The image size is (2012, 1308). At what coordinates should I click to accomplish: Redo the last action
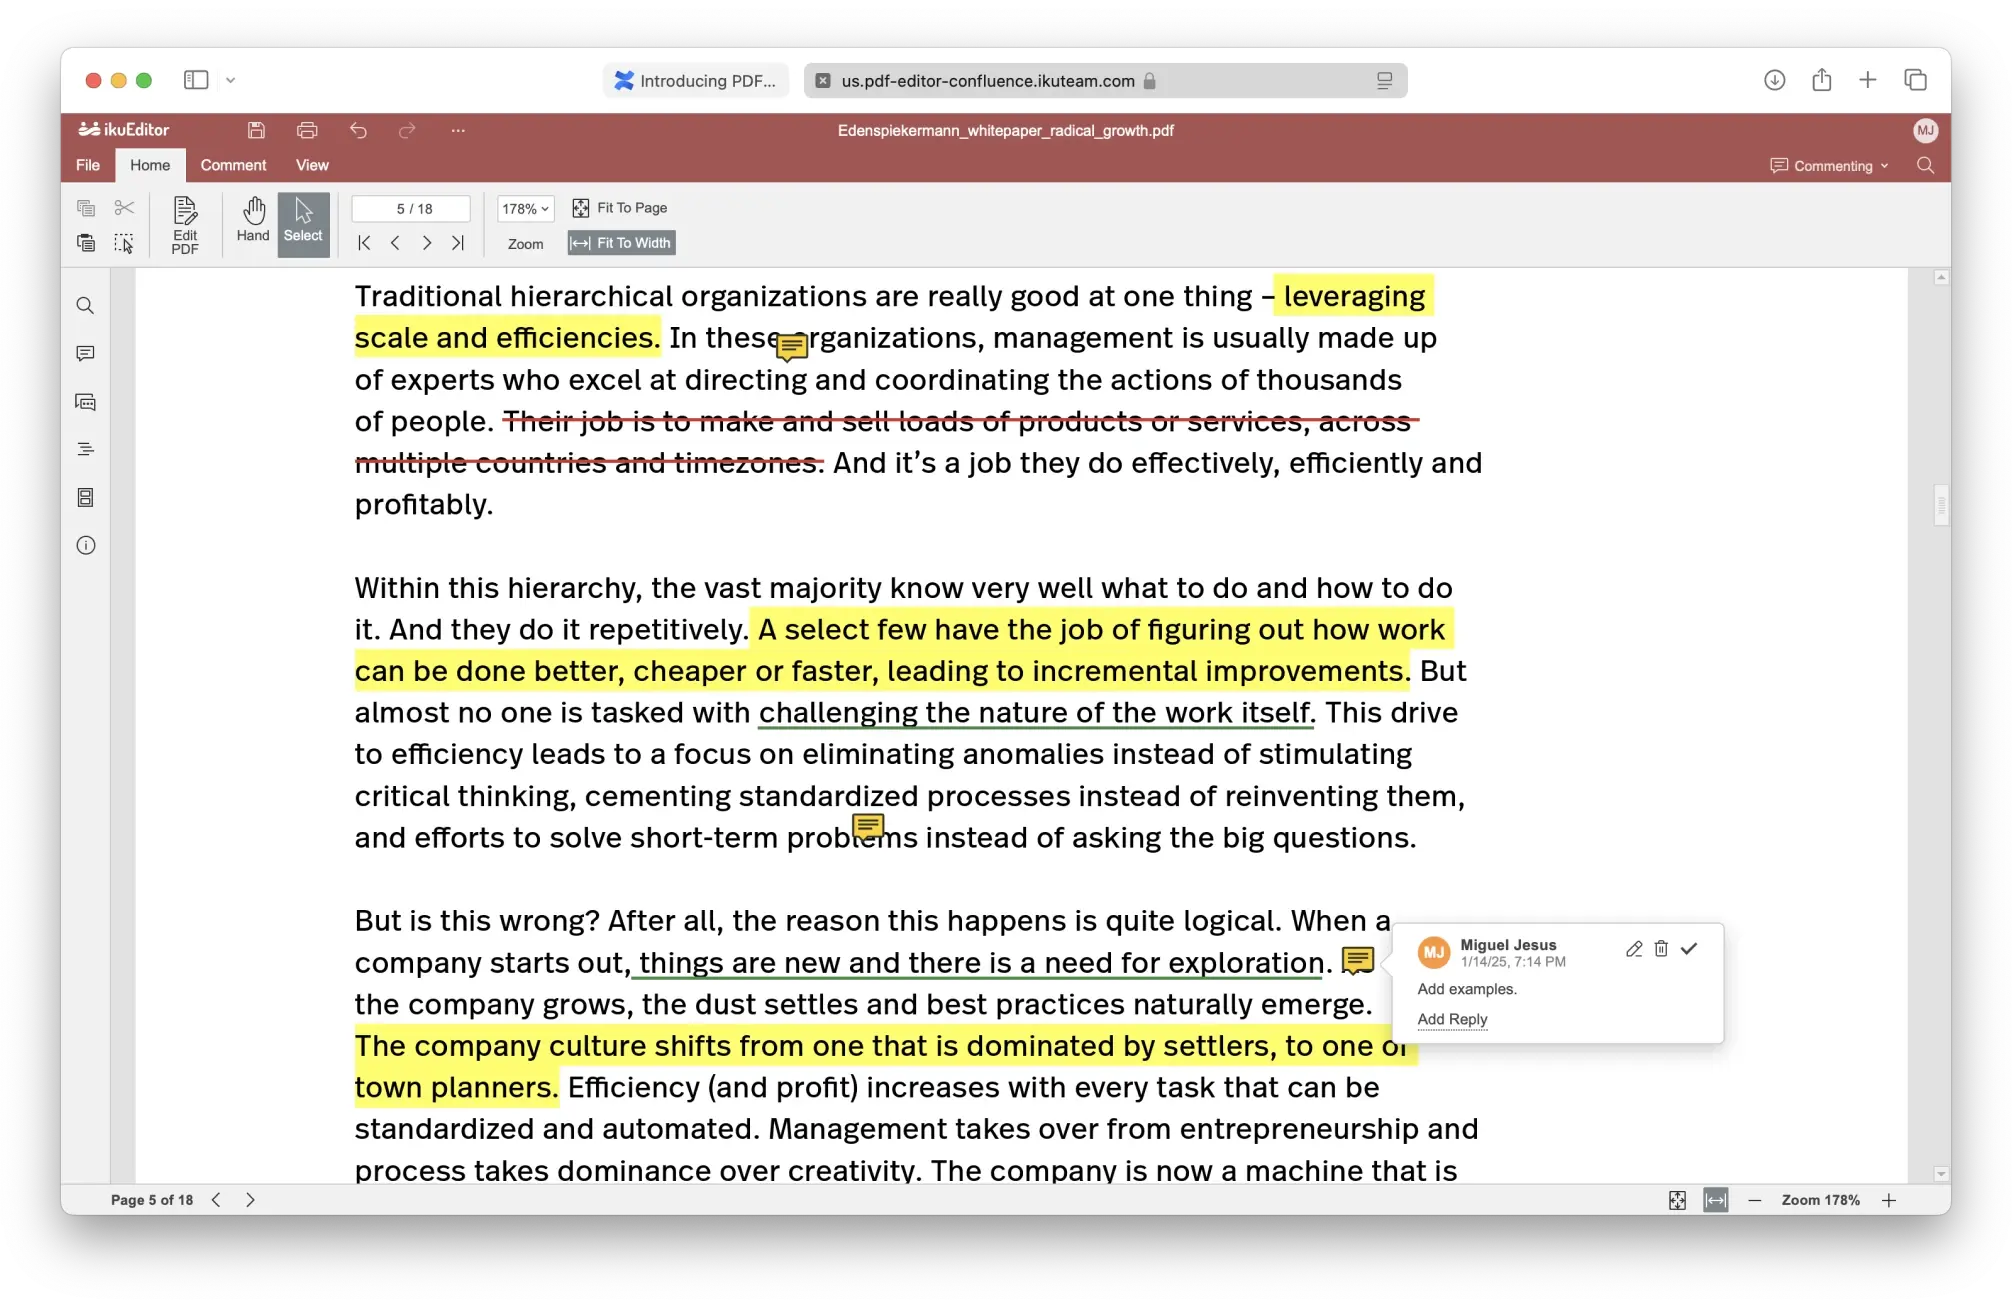click(407, 130)
